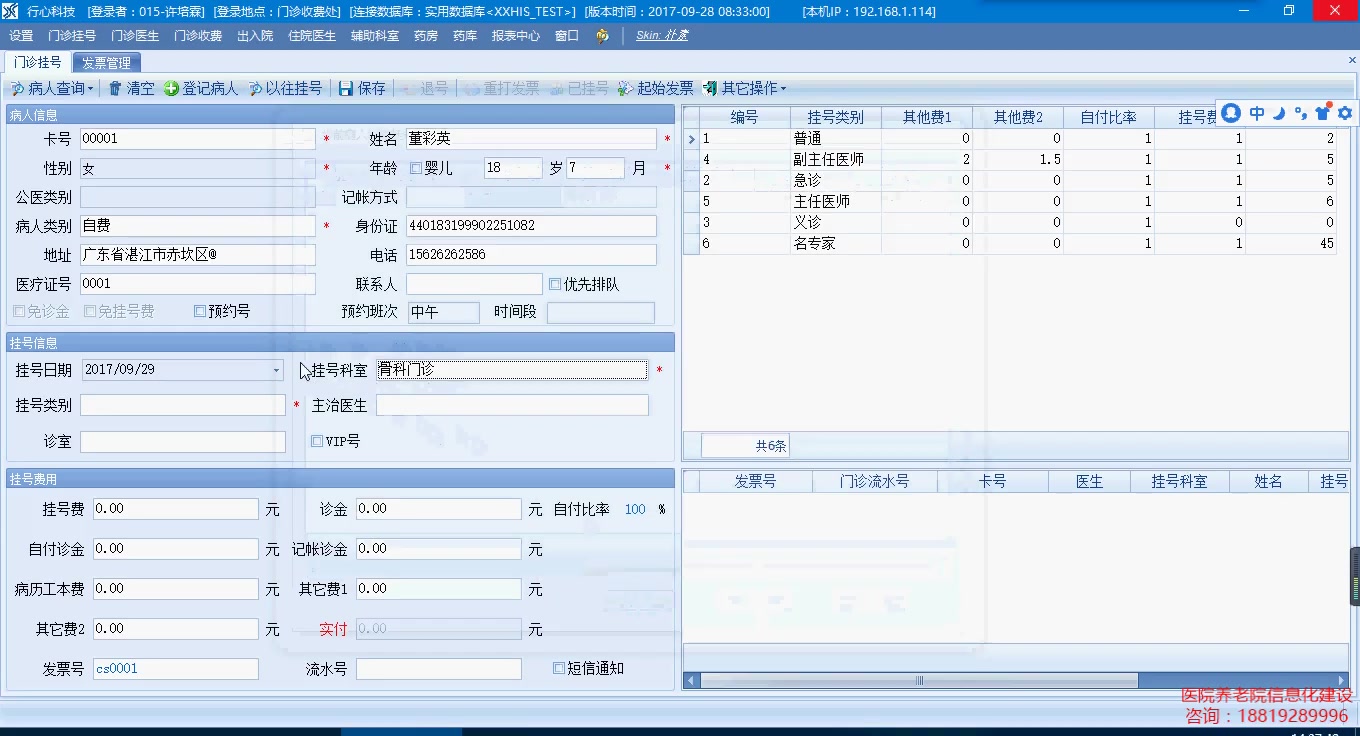The width and height of the screenshot is (1360, 736).
Task: Click the 发票号 column header in lower grid
Action: [x=755, y=481]
